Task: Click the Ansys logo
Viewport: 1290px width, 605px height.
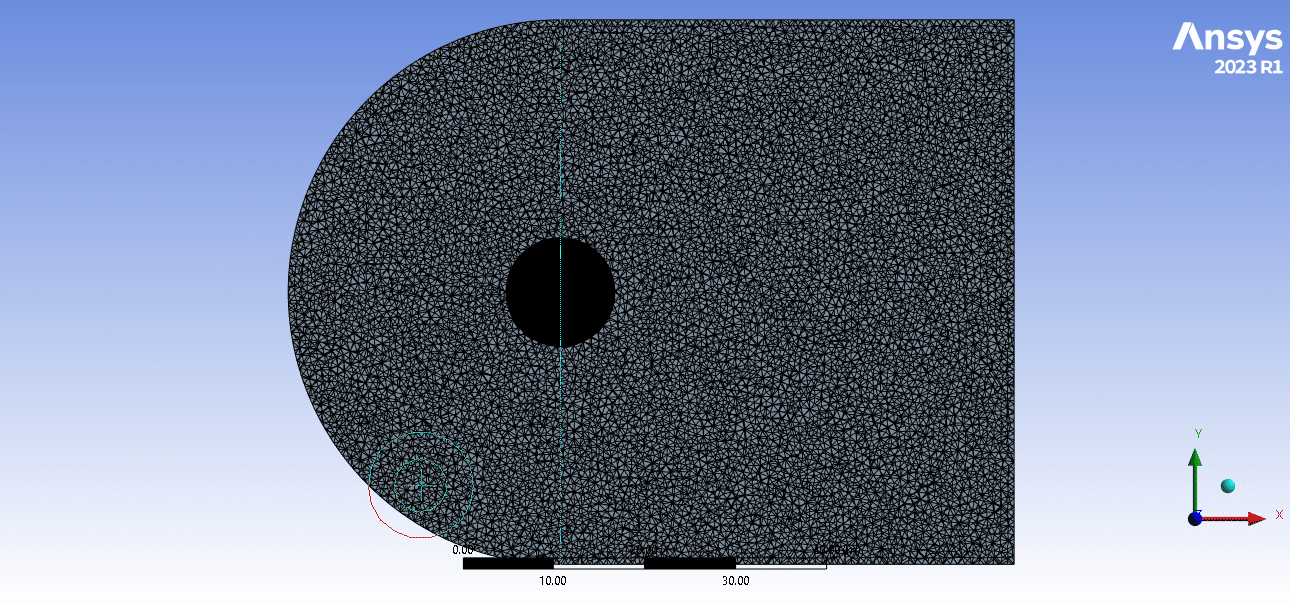Action: 1227,37
